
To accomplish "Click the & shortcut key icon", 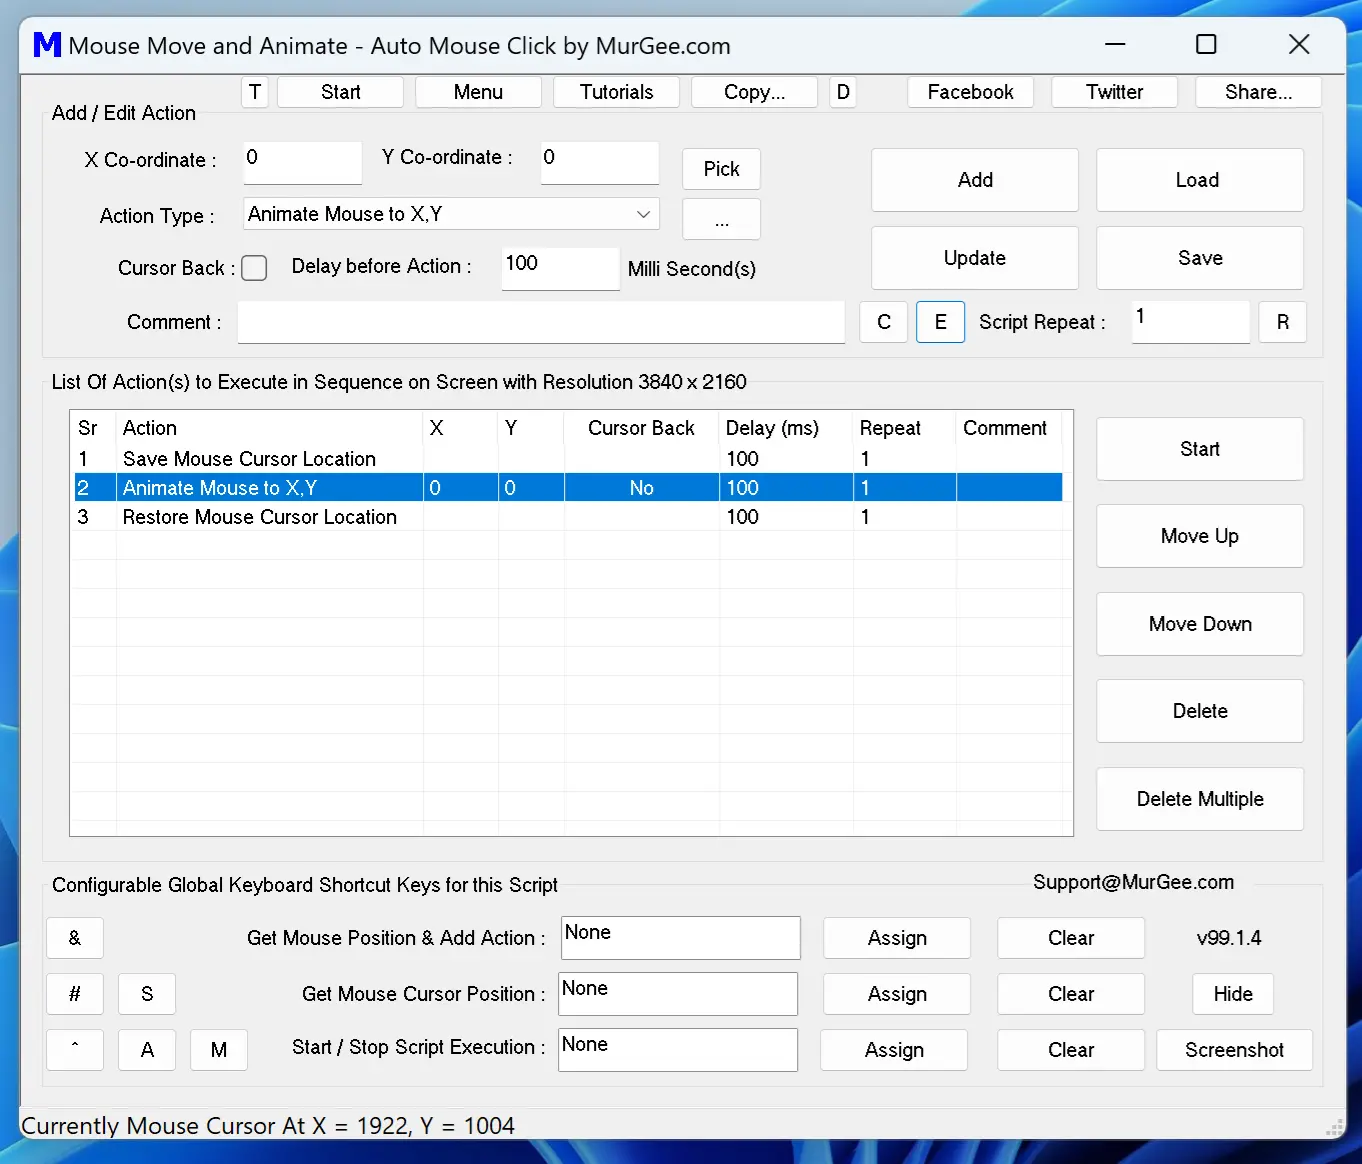I will coord(75,938).
